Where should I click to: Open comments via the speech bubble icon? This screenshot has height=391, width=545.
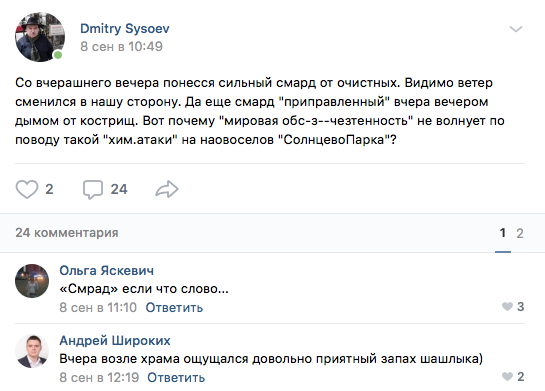click(93, 190)
